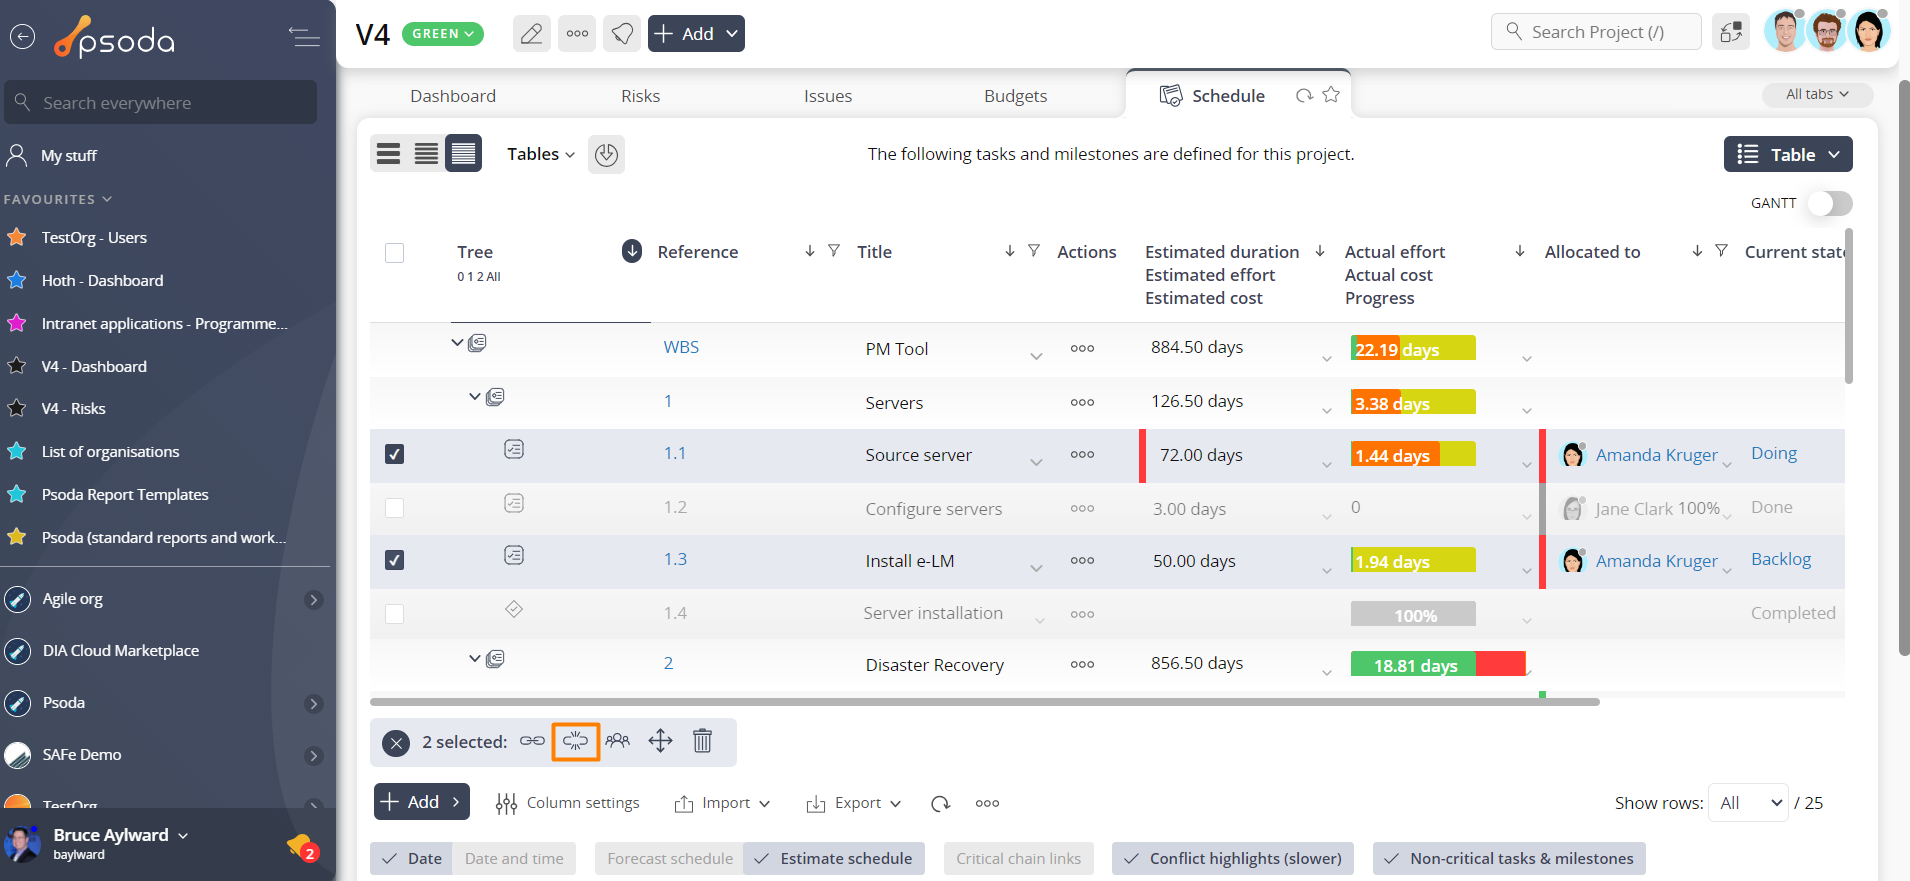Image resolution: width=1910 pixels, height=881 pixels.
Task: Uncheck the Install e-LM row checkbox
Action: click(395, 560)
